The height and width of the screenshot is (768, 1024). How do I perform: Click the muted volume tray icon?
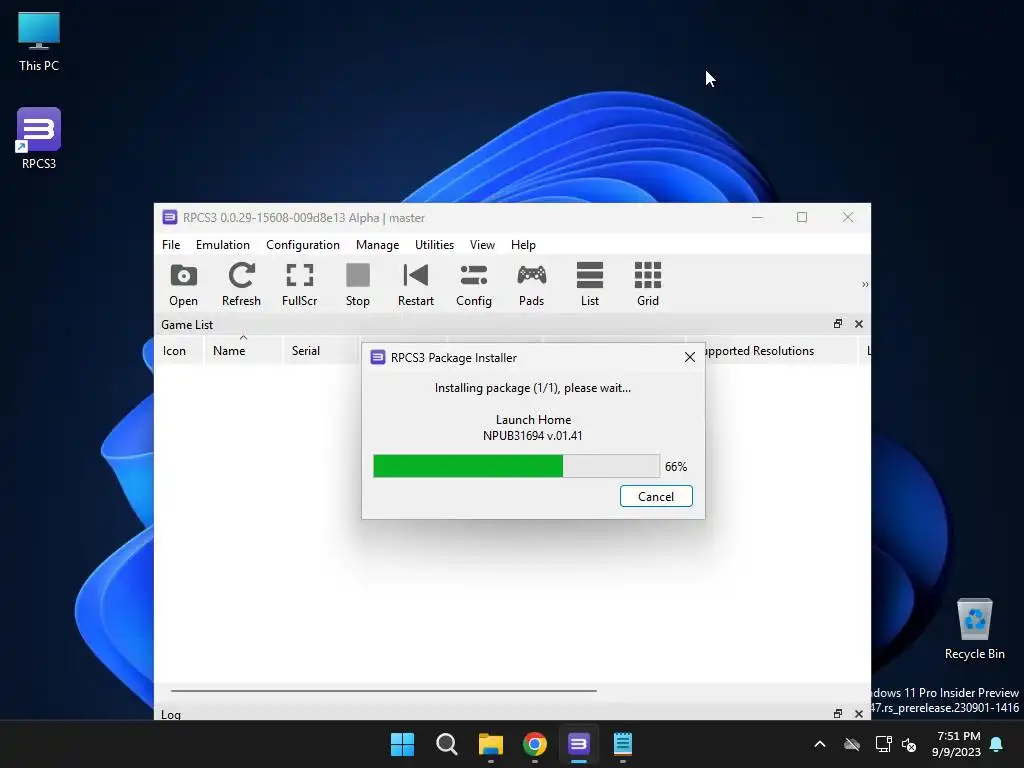click(909, 744)
